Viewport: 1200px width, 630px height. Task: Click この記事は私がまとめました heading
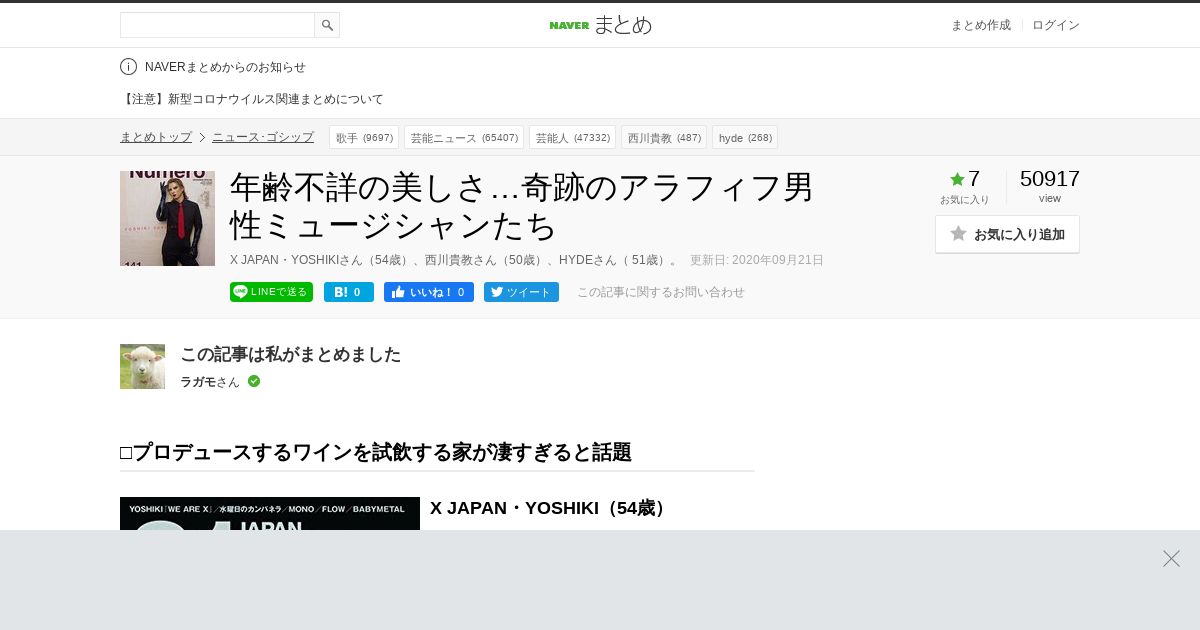pyautogui.click(x=291, y=354)
